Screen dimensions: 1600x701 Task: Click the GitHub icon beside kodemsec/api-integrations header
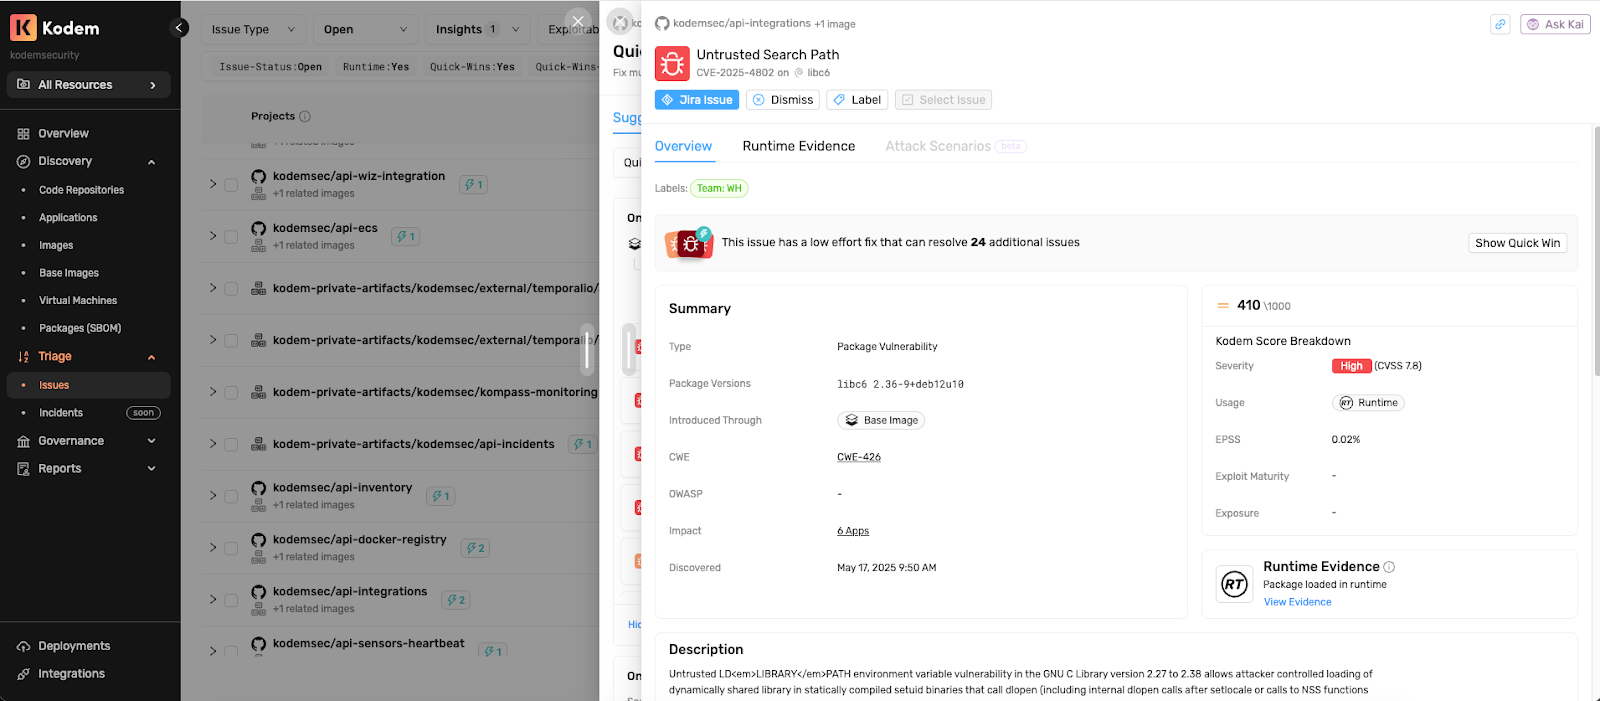point(662,23)
